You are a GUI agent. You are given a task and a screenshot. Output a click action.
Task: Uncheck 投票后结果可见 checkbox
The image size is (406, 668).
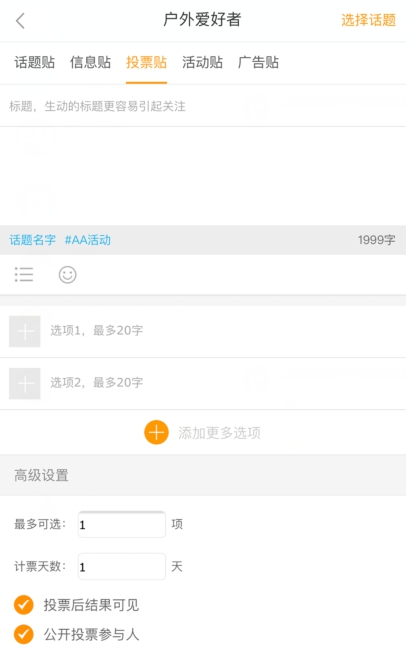click(23, 605)
